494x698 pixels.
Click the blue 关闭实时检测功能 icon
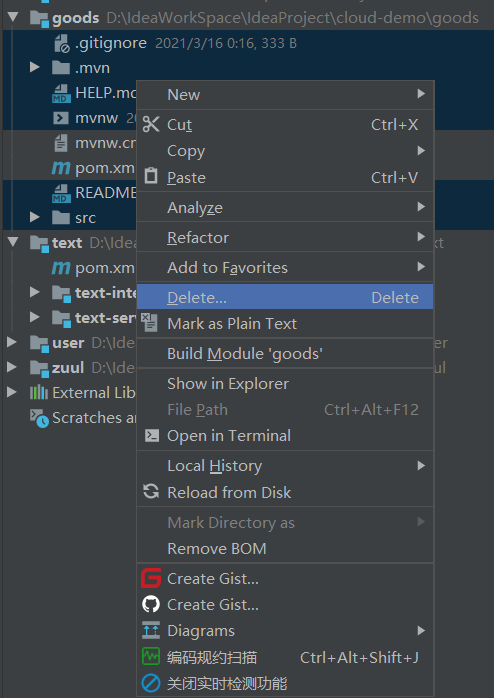coord(151,683)
